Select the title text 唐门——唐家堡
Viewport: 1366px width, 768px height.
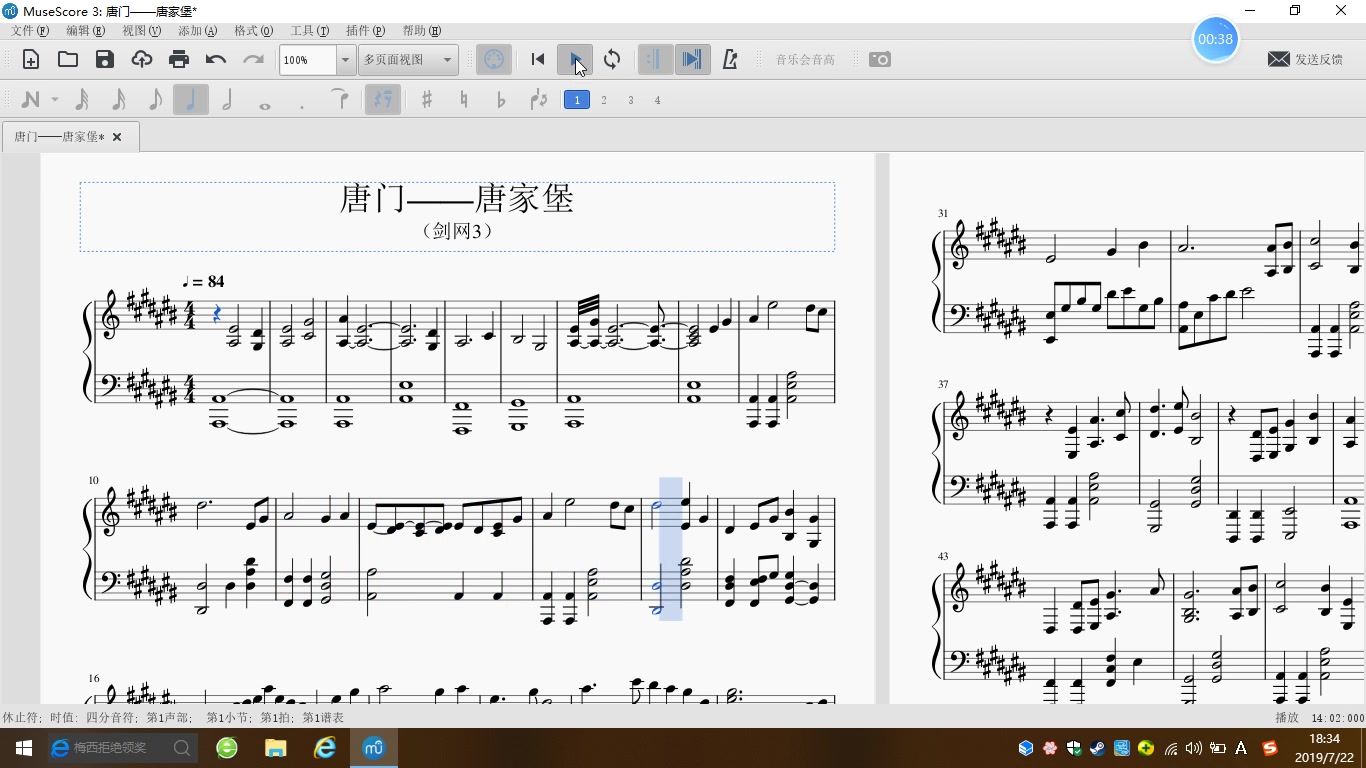coord(457,199)
